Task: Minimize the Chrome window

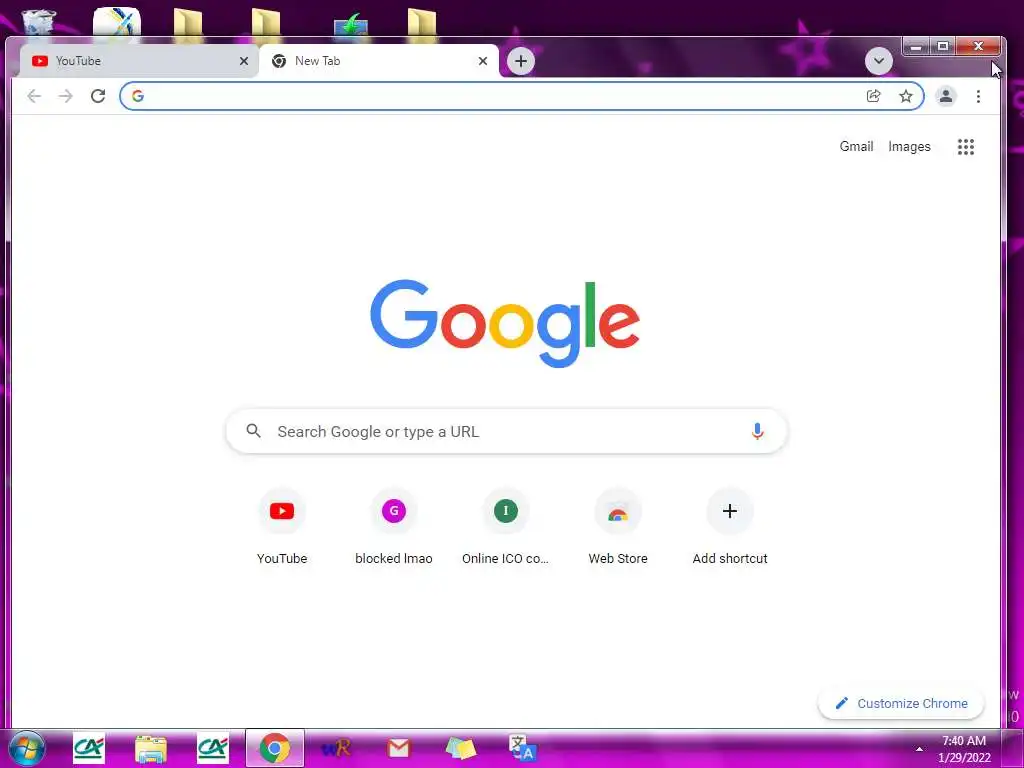Action: 916,46
